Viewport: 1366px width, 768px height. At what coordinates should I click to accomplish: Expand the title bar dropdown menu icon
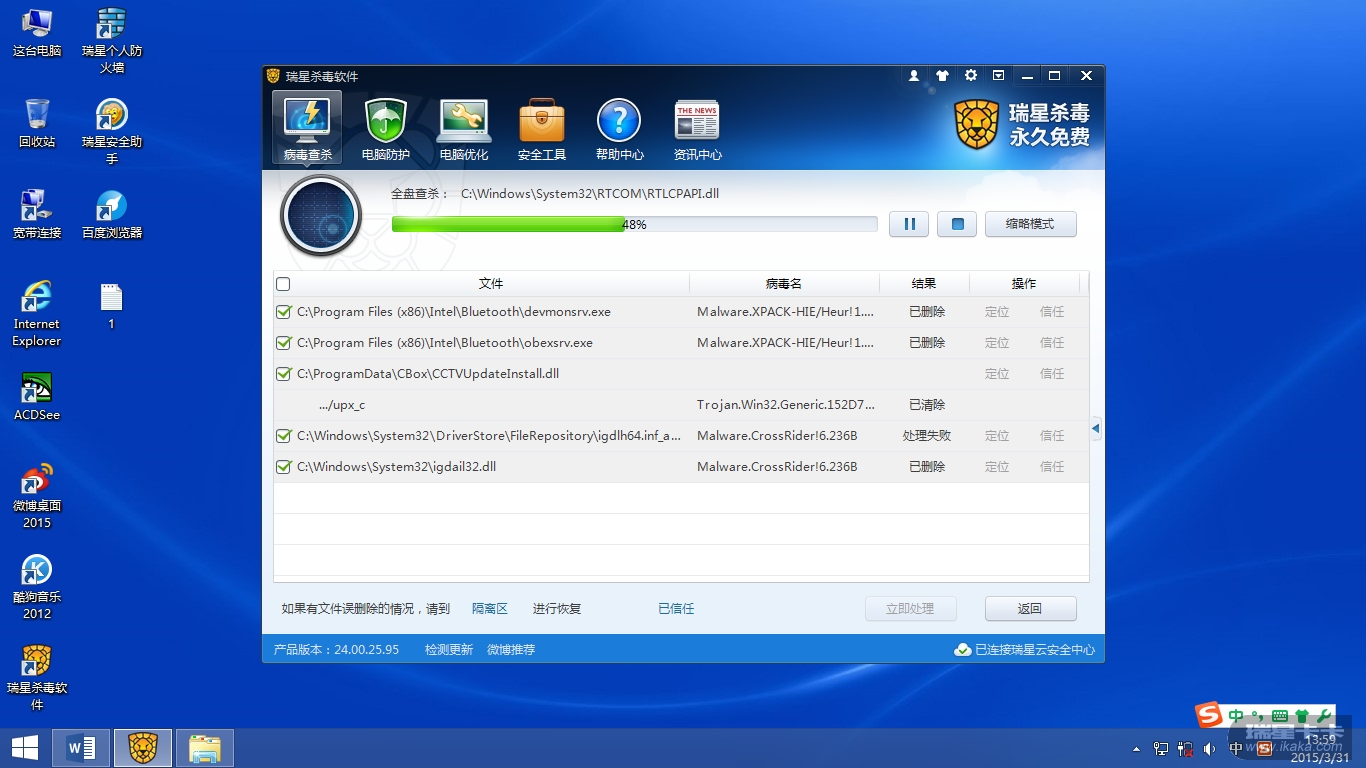(998, 76)
